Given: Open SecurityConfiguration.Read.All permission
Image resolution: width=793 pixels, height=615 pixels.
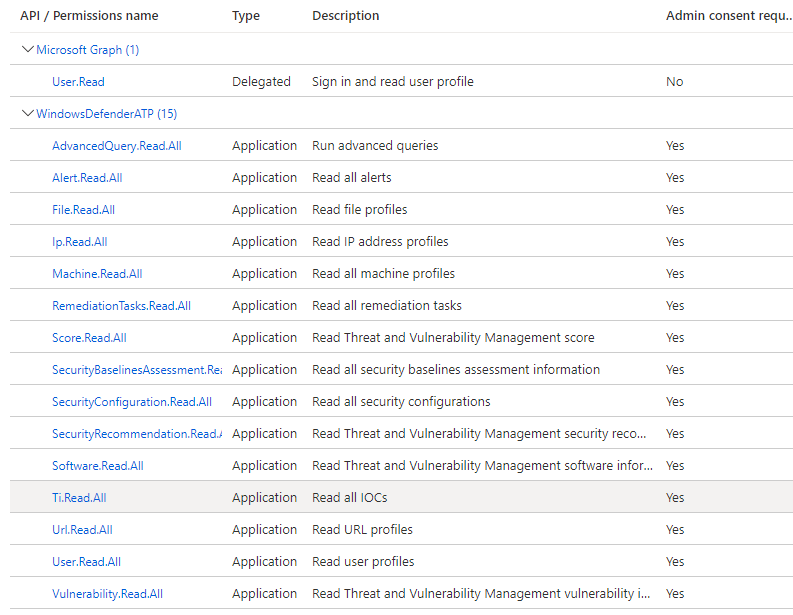Looking at the screenshot, I should pyautogui.click(x=131, y=402).
